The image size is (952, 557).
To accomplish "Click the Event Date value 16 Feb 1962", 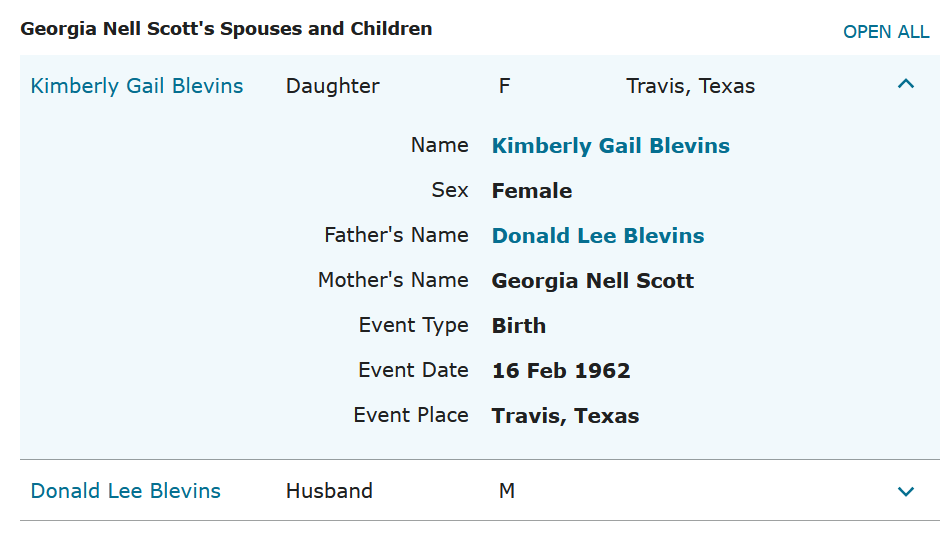I will 561,371.
